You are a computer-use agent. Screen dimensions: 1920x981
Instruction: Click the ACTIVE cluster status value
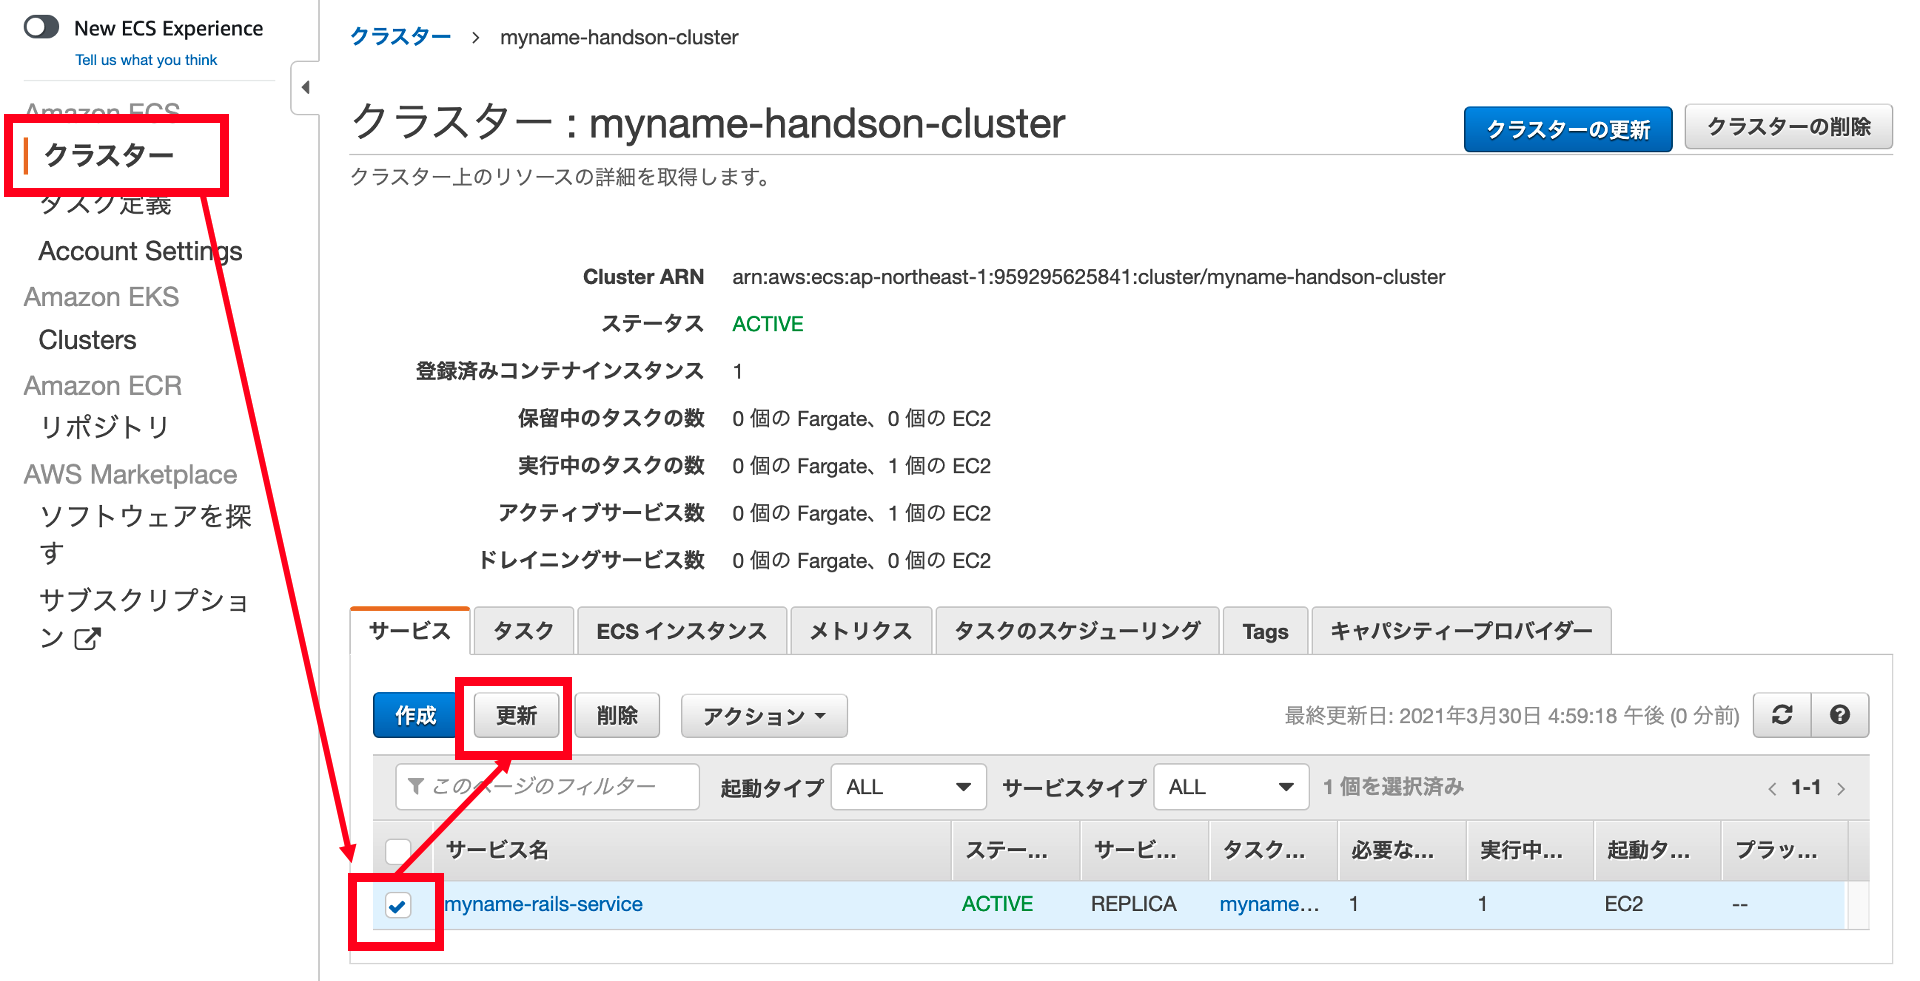coord(768,324)
